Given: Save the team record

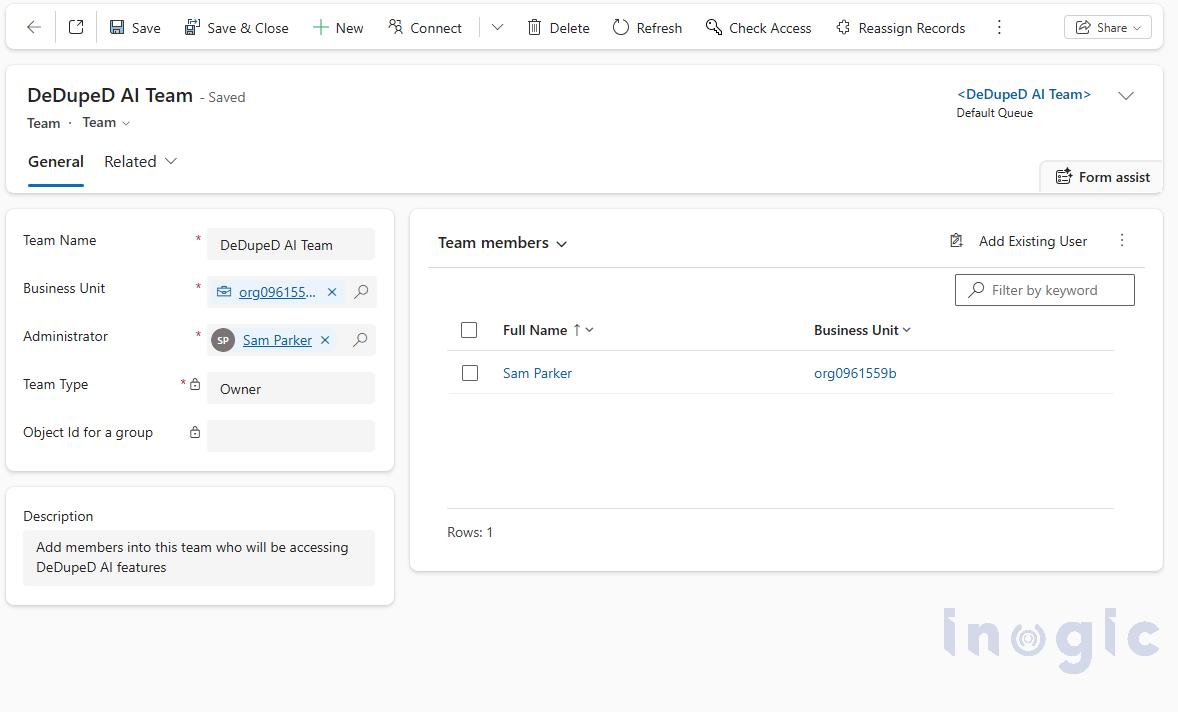Looking at the screenshot, I should (134, 28).
